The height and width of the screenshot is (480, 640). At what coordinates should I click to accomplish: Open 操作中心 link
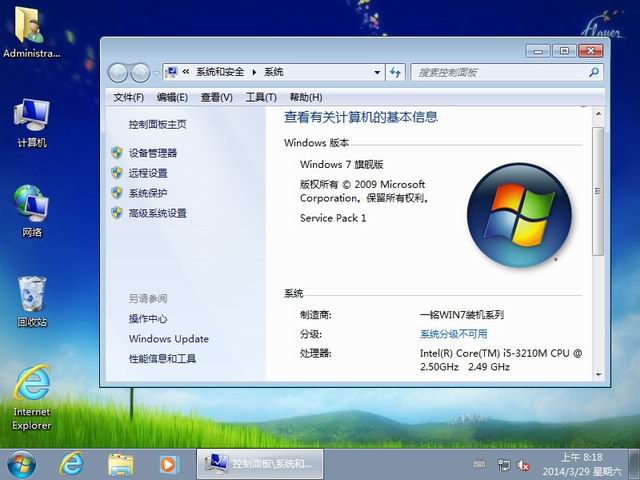point(148,319)
